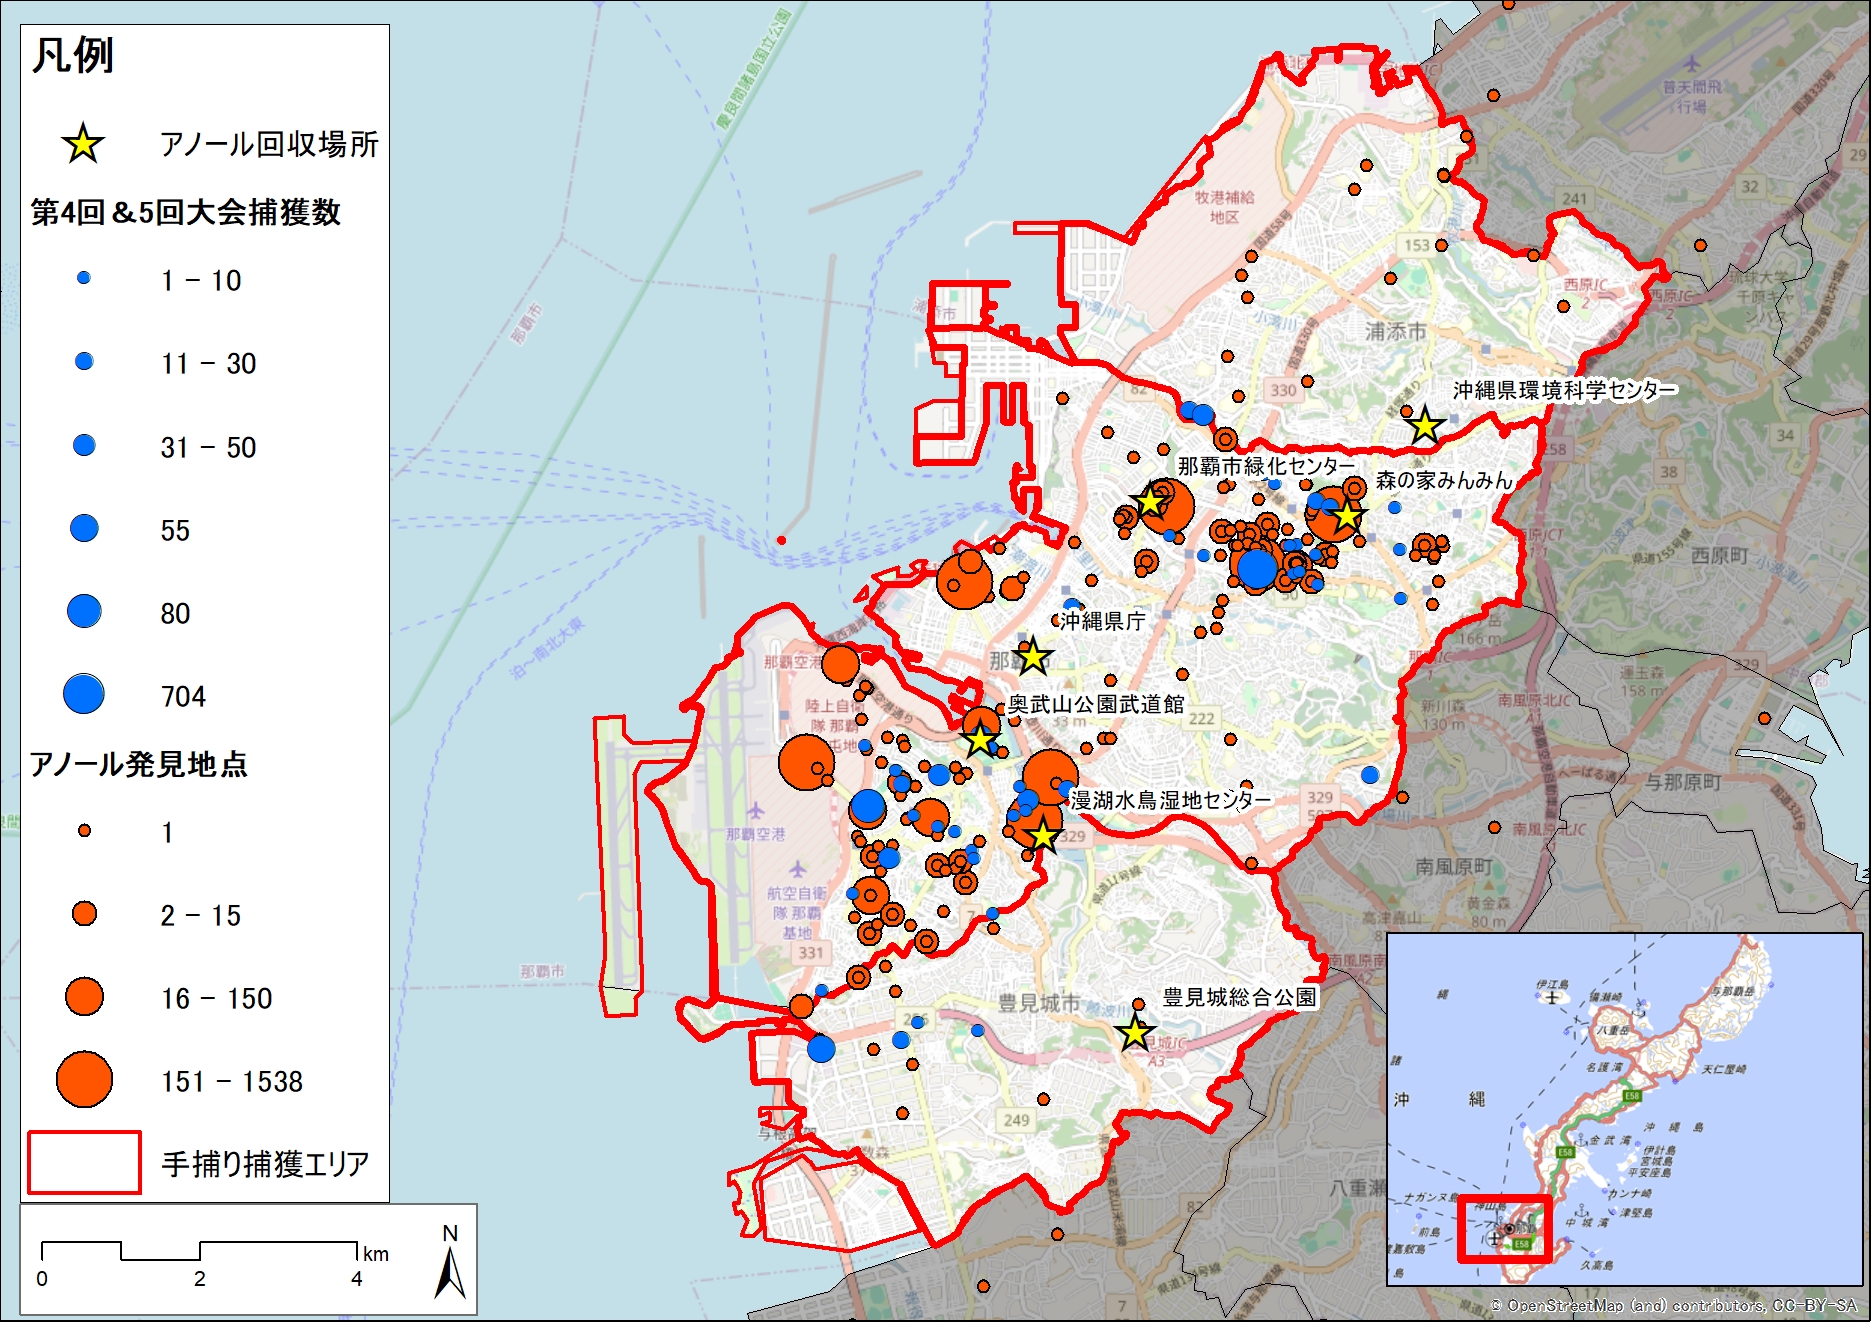
Task: Click the star beside 沖縄県環境科学センター
Action: [x=1424, y=426]
